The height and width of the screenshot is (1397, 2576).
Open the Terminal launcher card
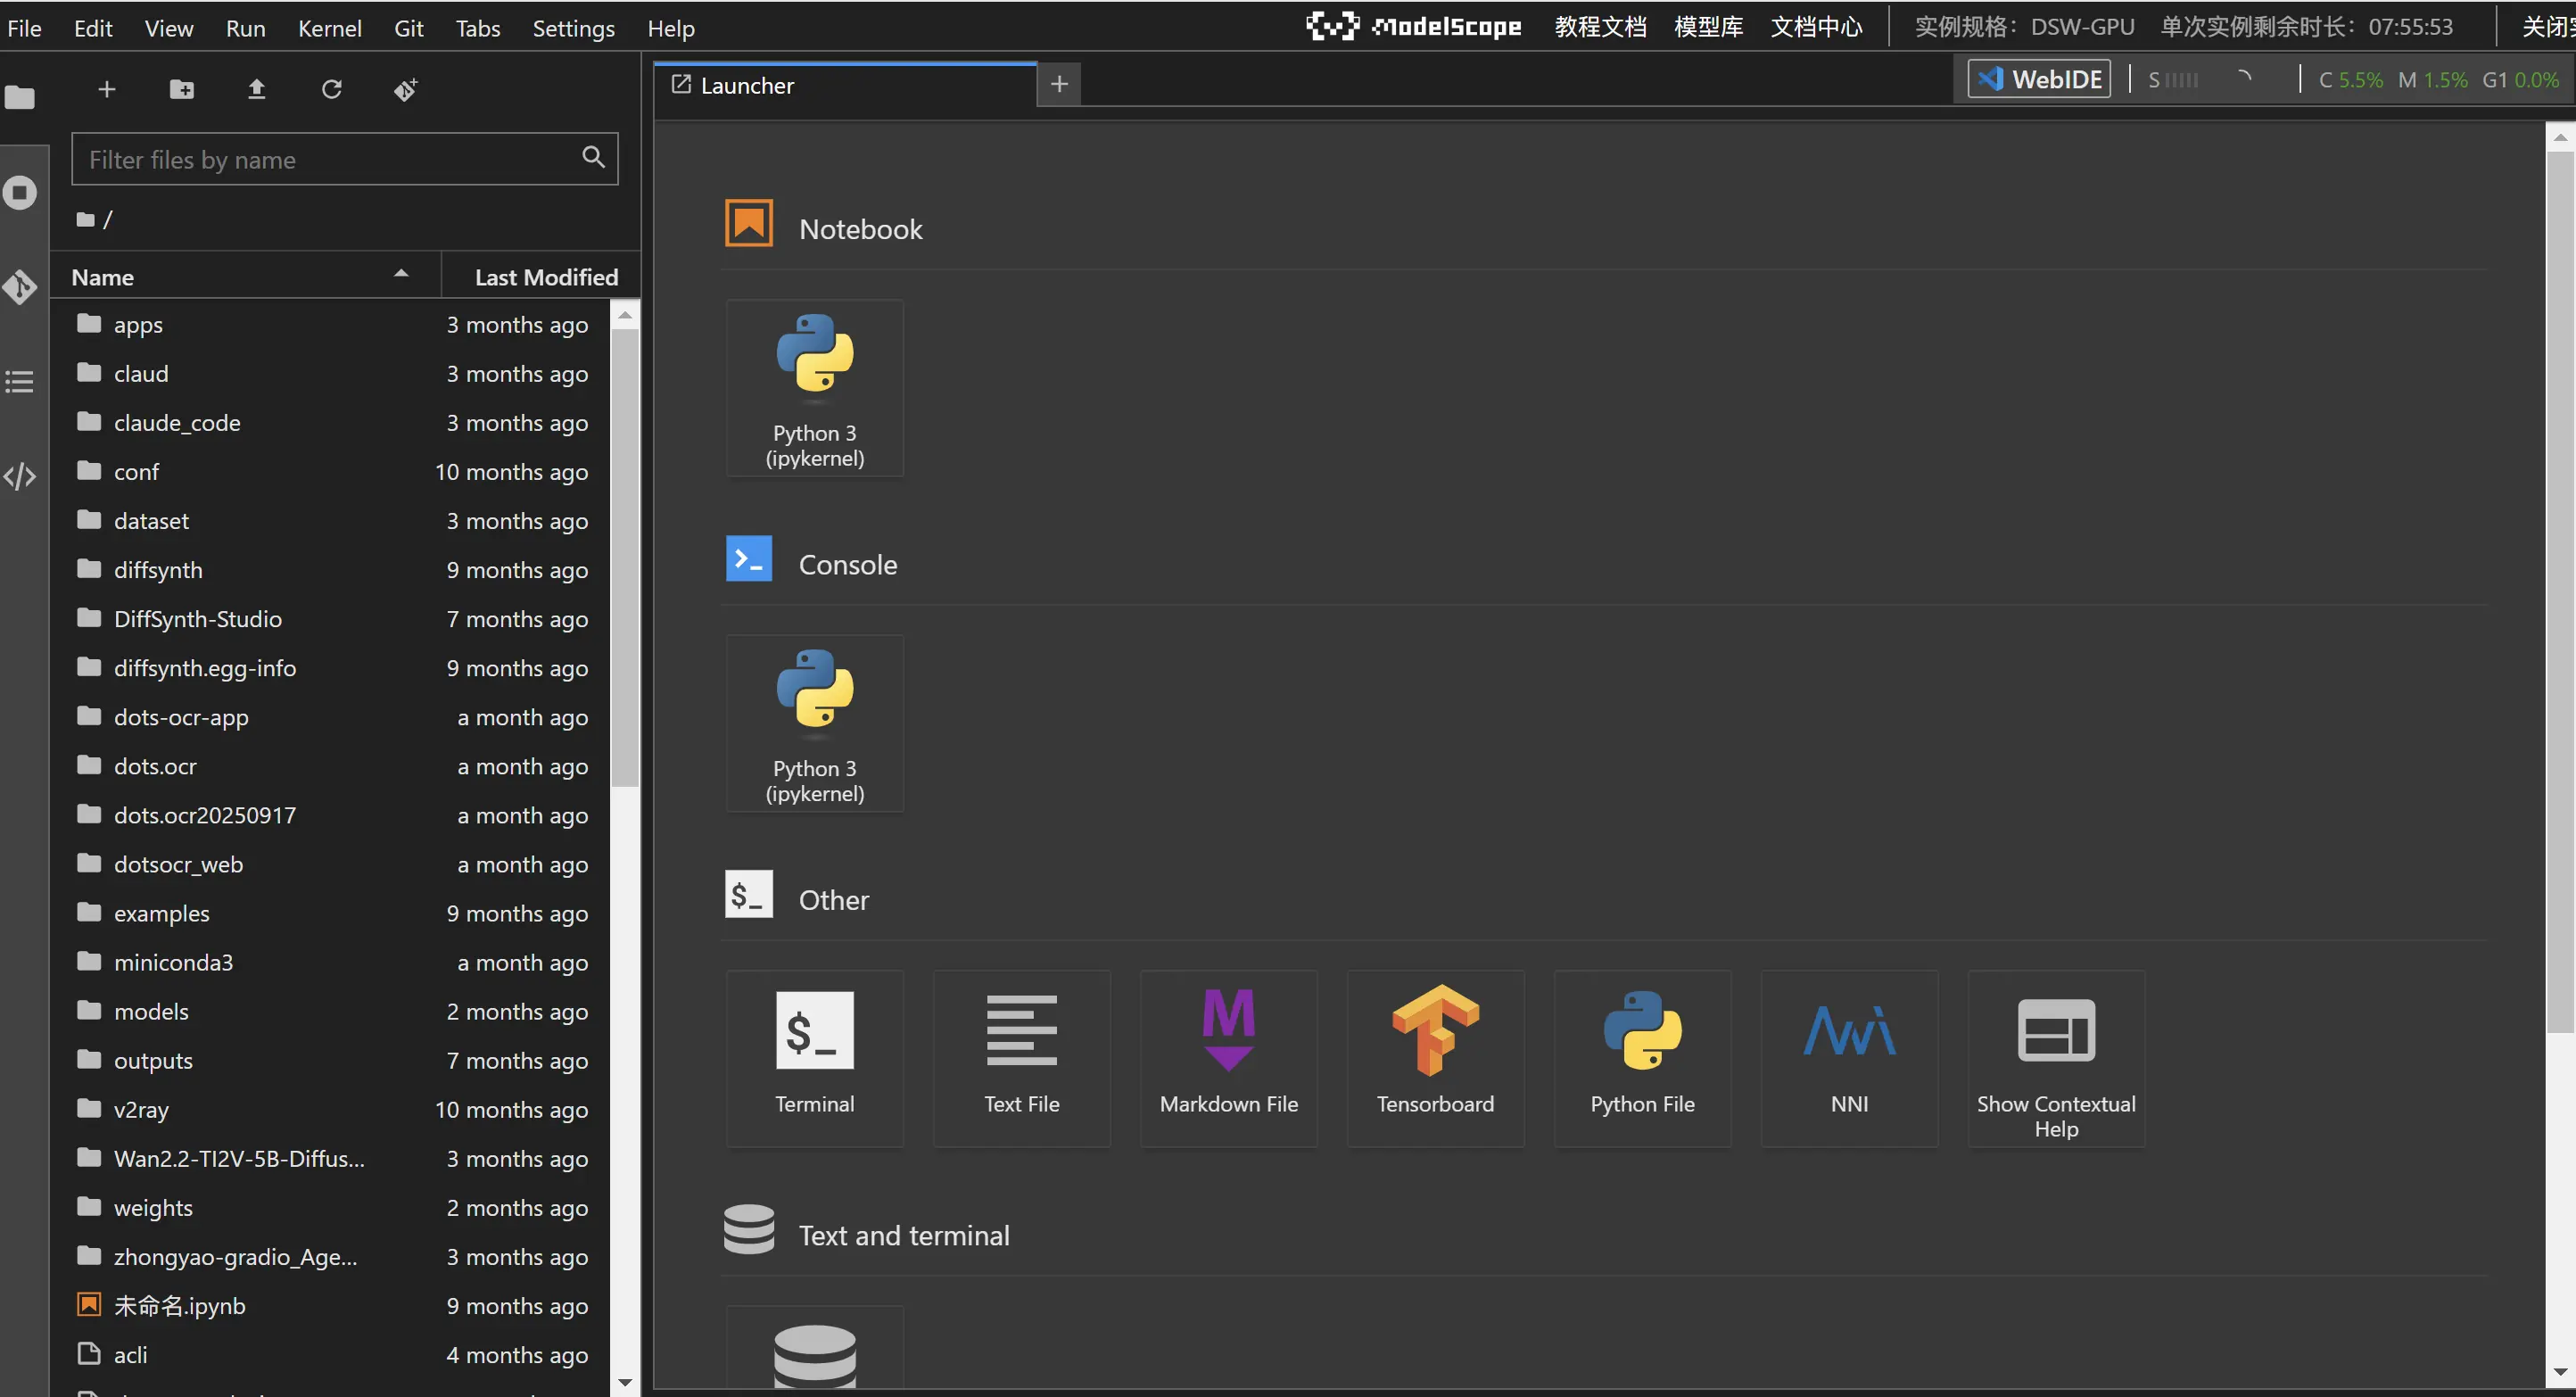(x=814, y=1056)
